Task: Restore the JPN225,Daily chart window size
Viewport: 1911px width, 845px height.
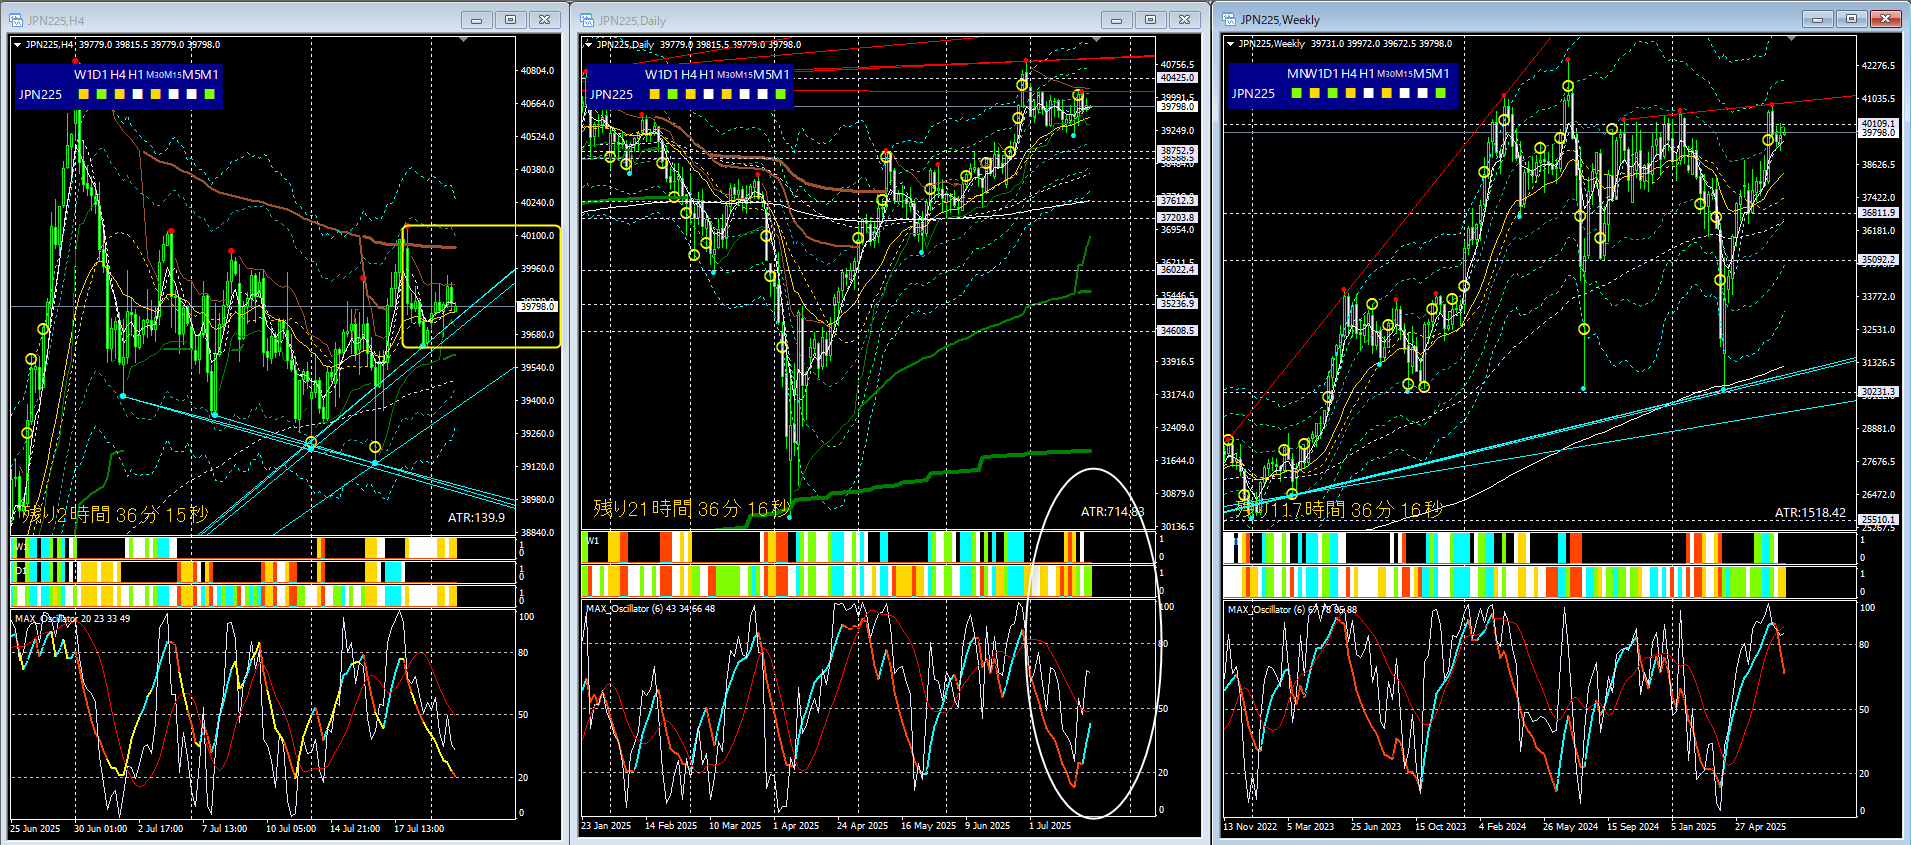Action: [1150, 20]
